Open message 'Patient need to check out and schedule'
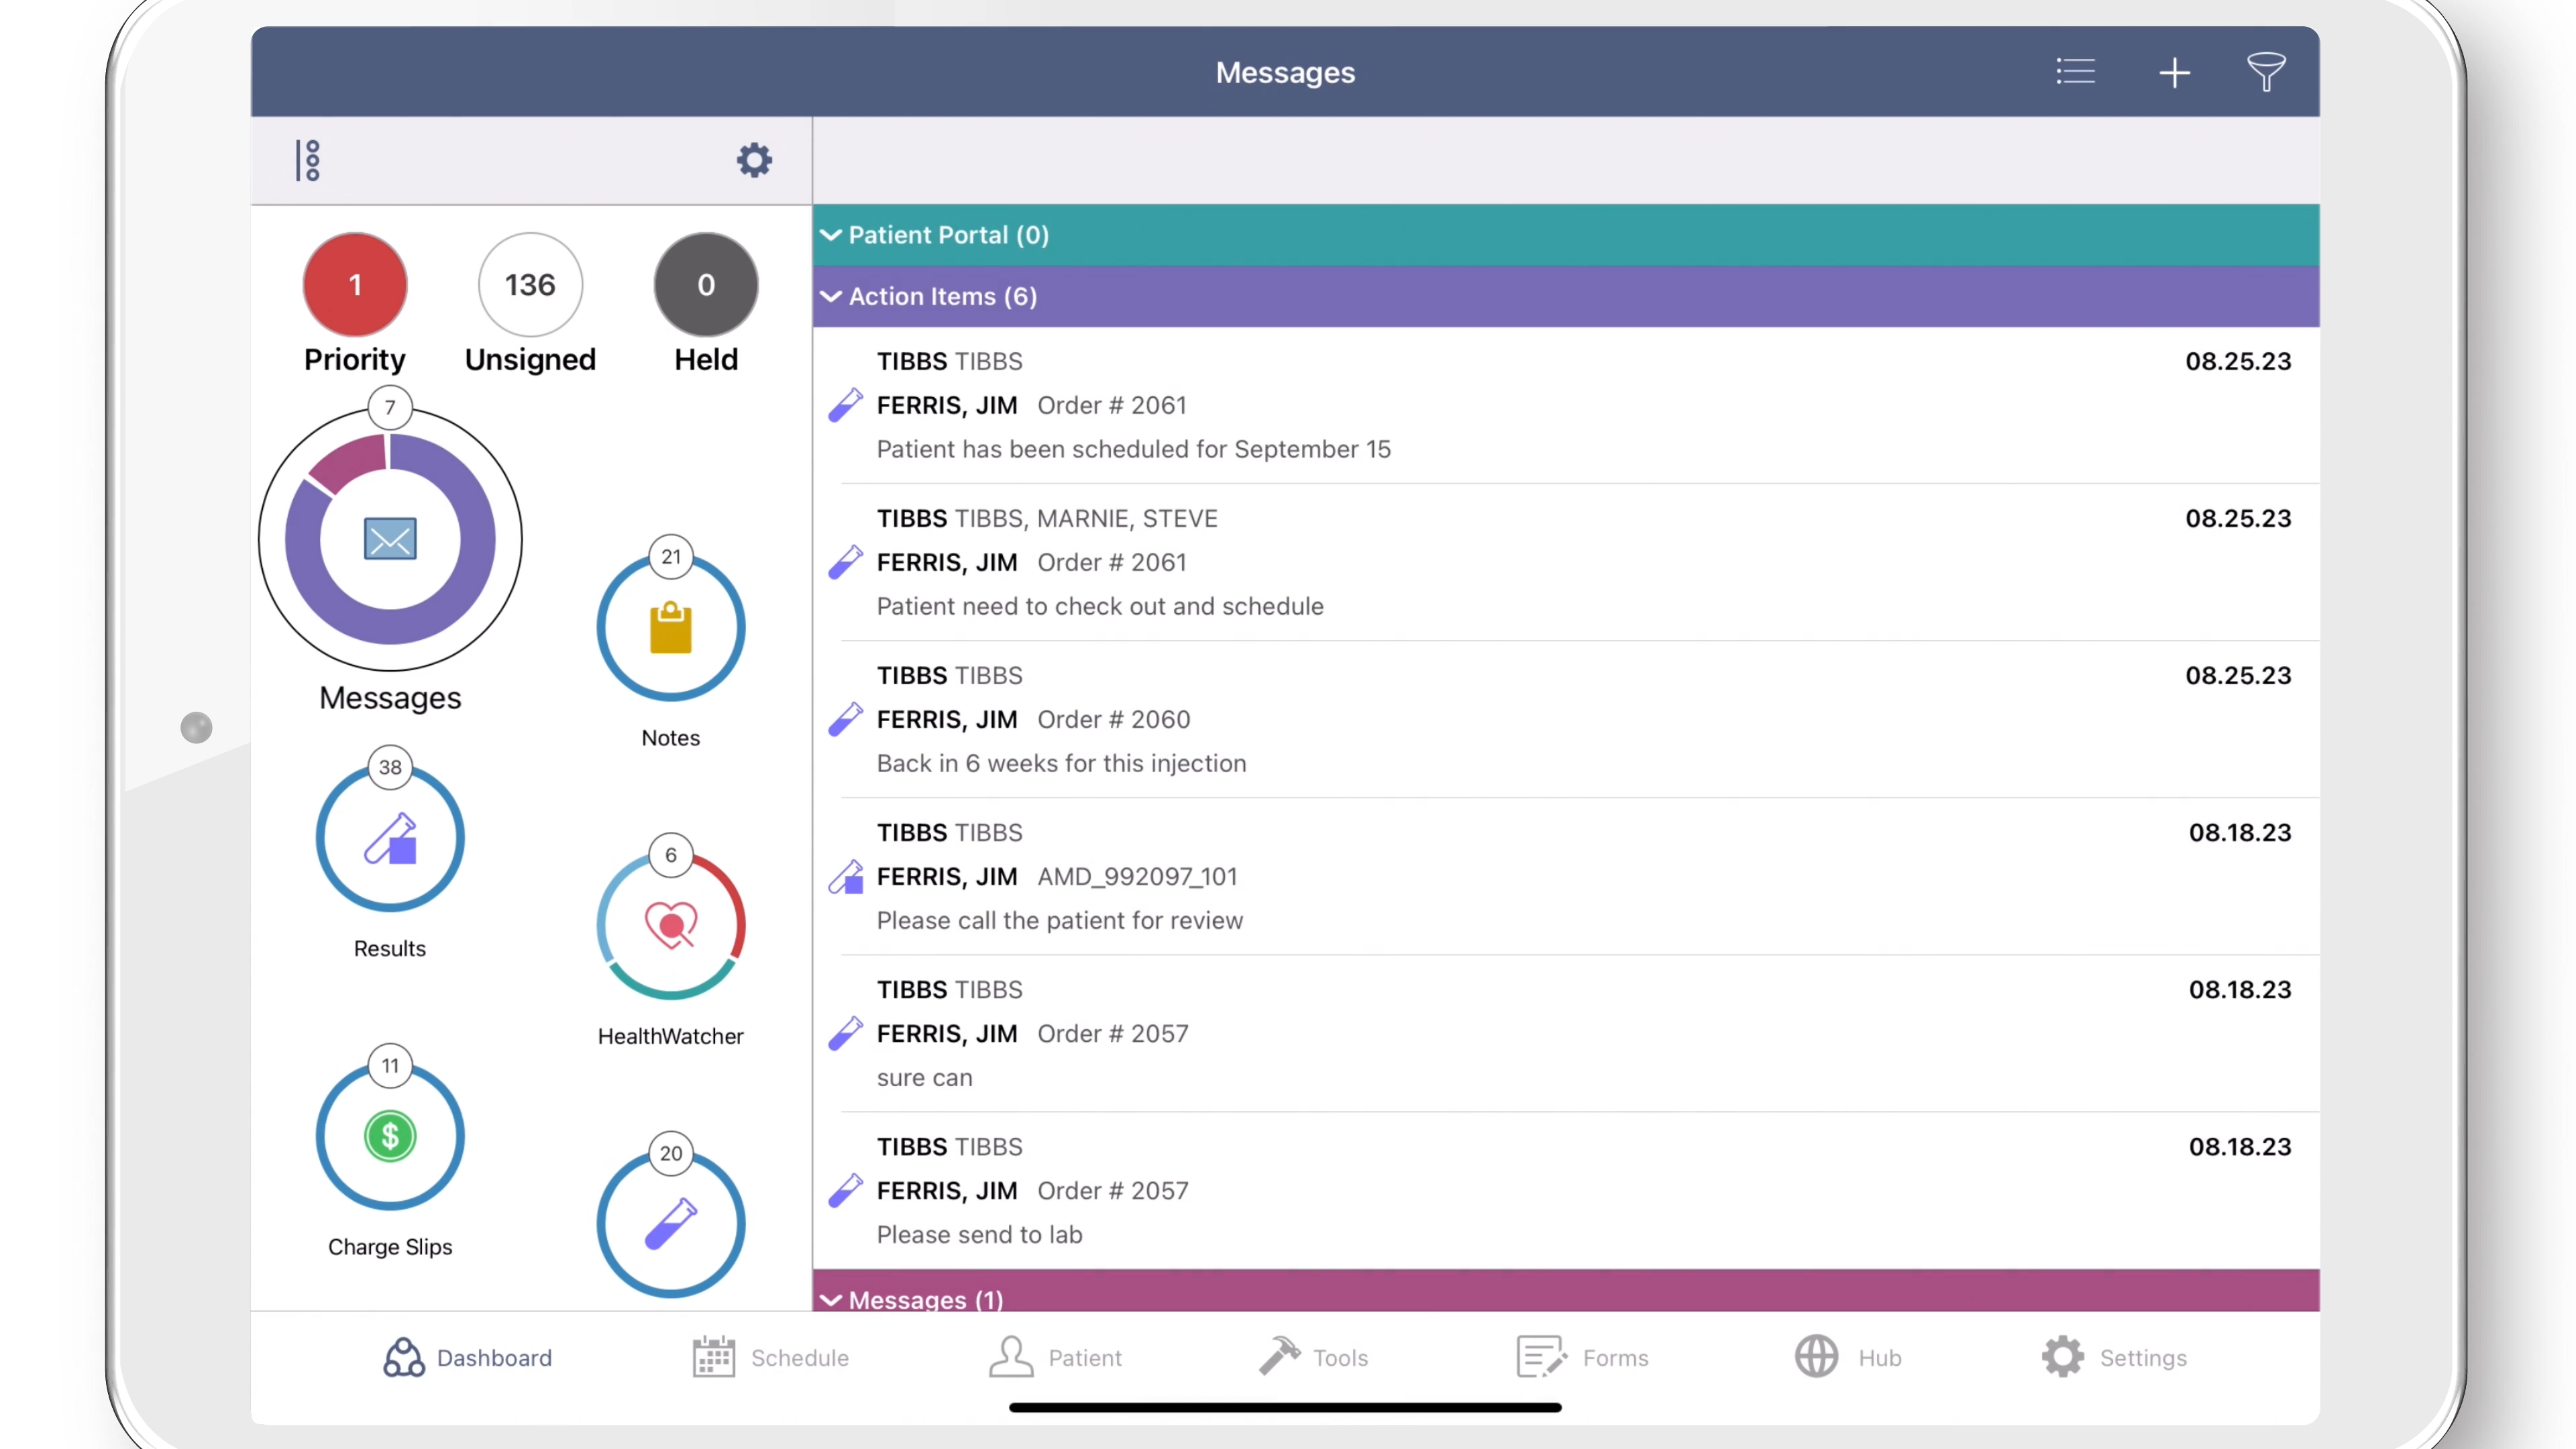This screenshot has height=1449, width=2576. coord(1566,562)
